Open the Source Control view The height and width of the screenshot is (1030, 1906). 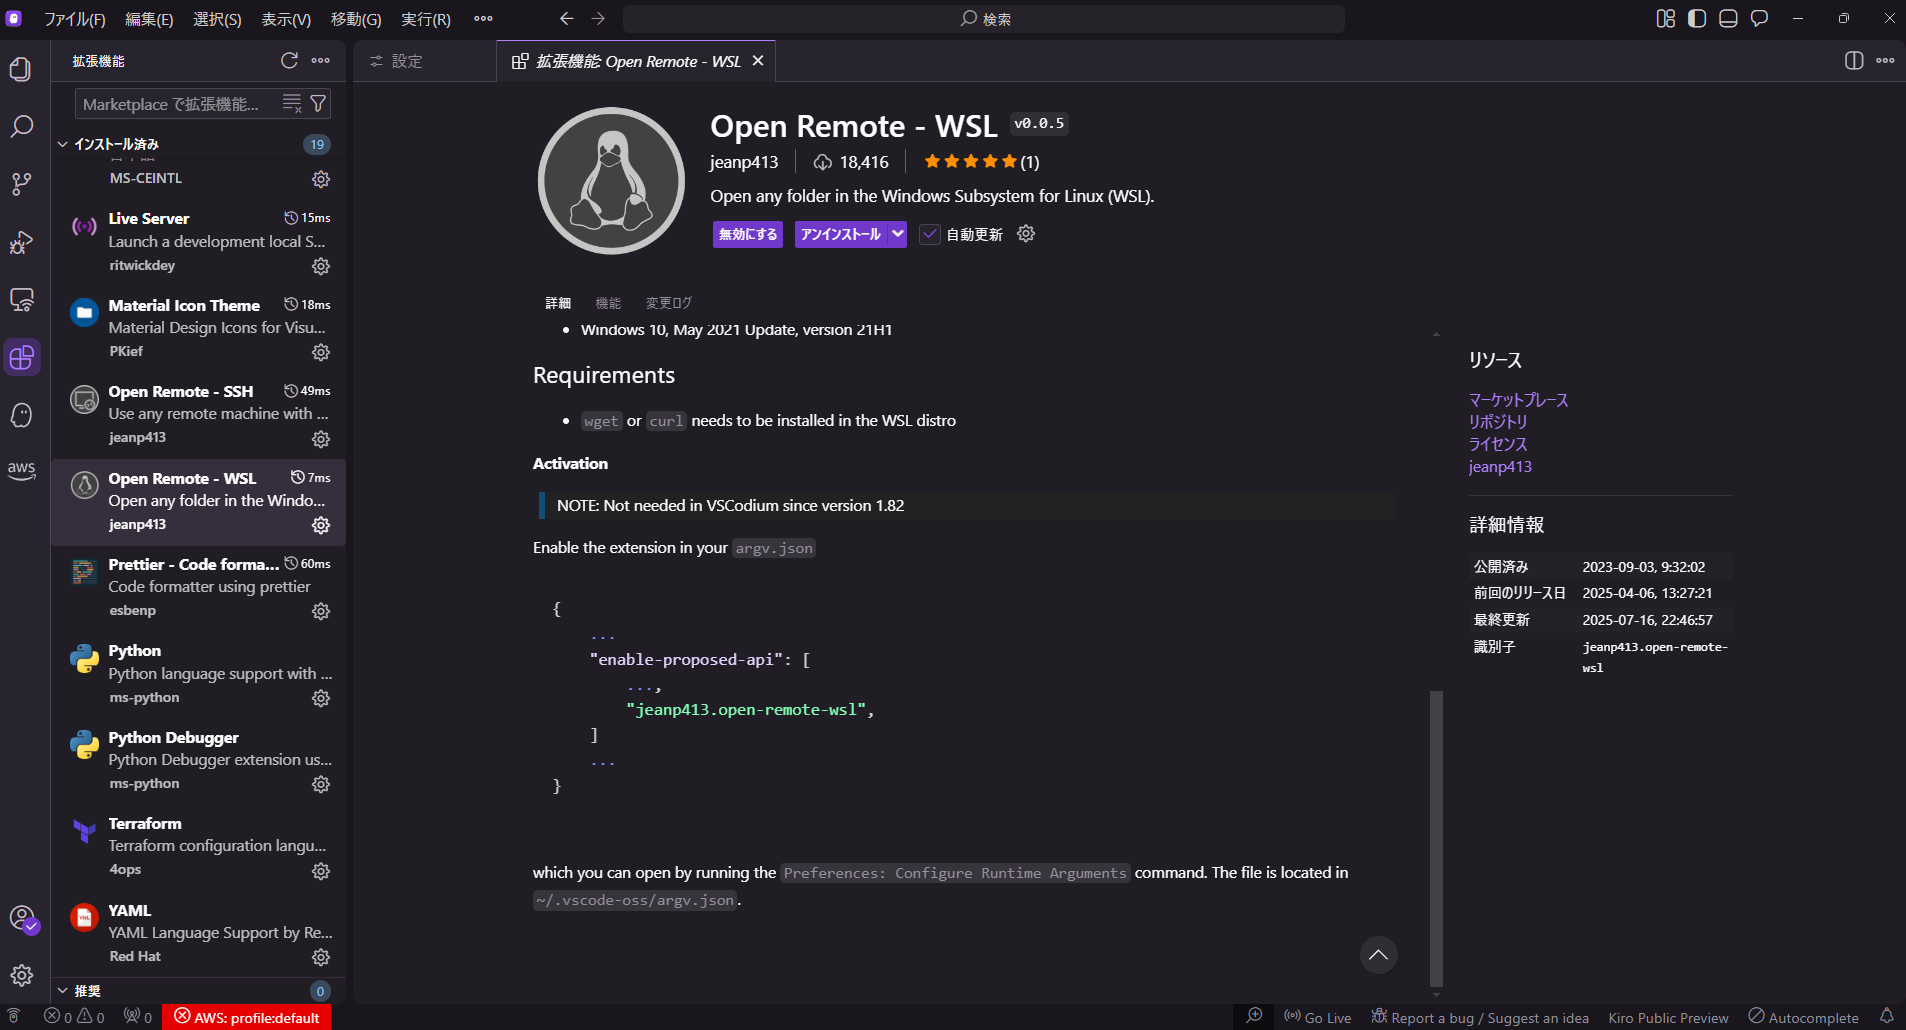[x=21, y=184]
